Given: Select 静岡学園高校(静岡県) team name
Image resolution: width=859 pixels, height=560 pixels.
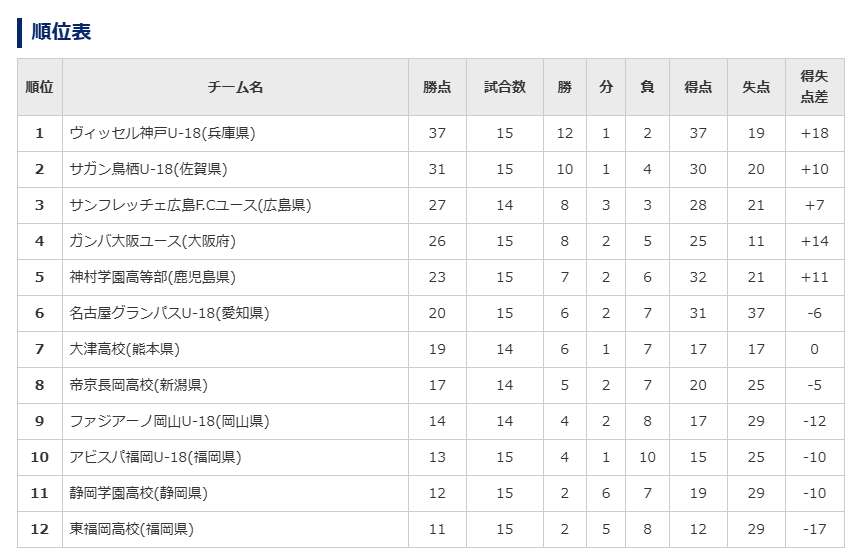Looking at the screenshot, I should [139, 493].
